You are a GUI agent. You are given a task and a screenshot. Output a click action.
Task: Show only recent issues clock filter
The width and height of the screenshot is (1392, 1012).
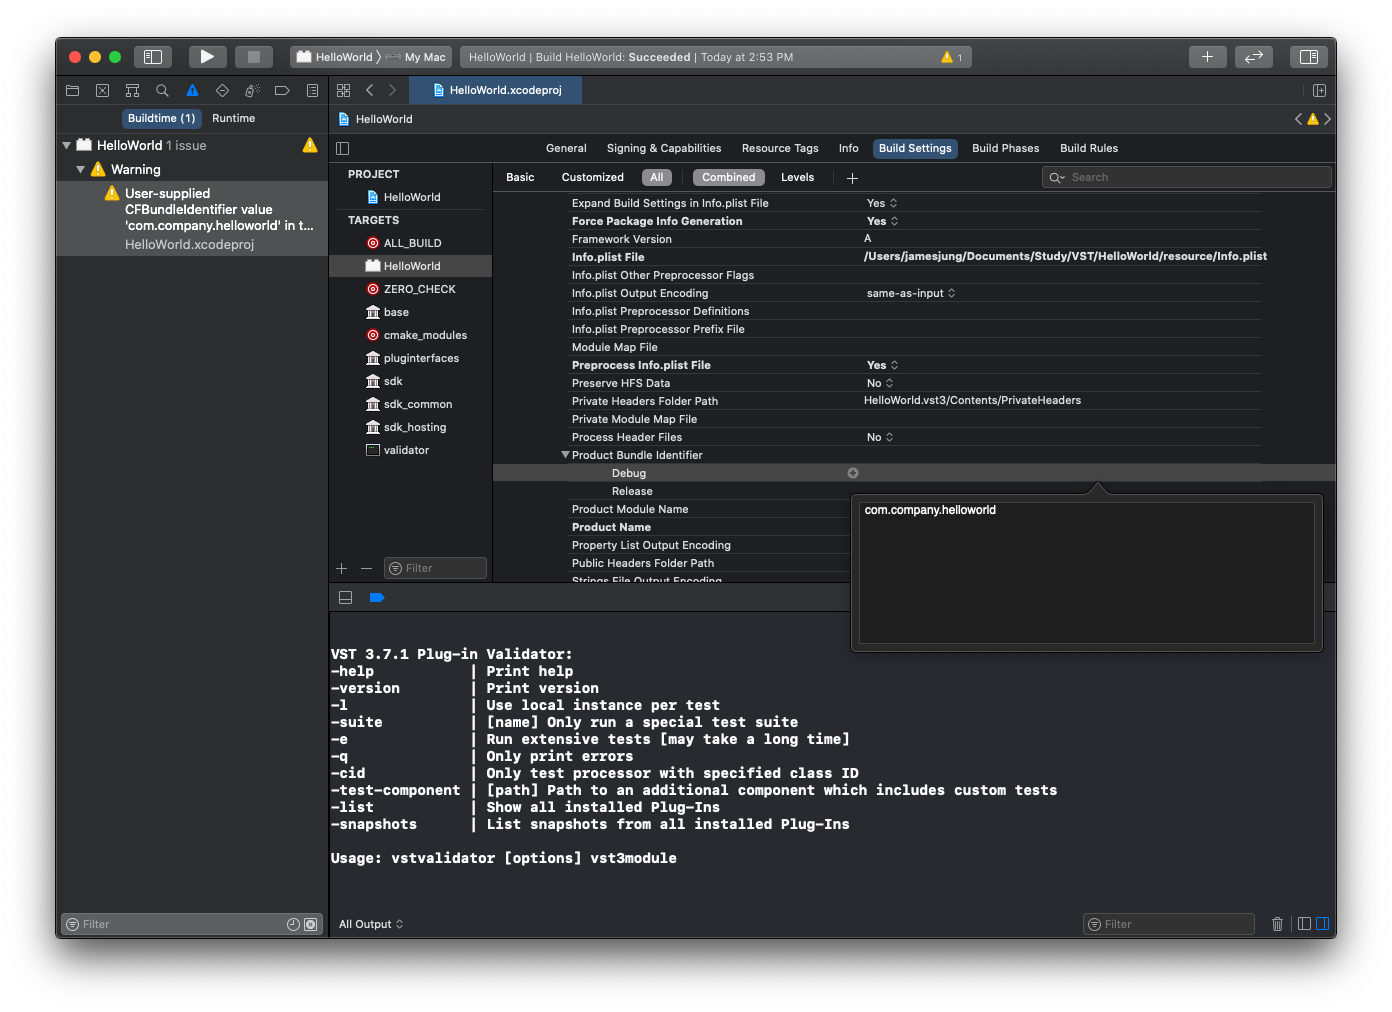click(x=293, y=924)
